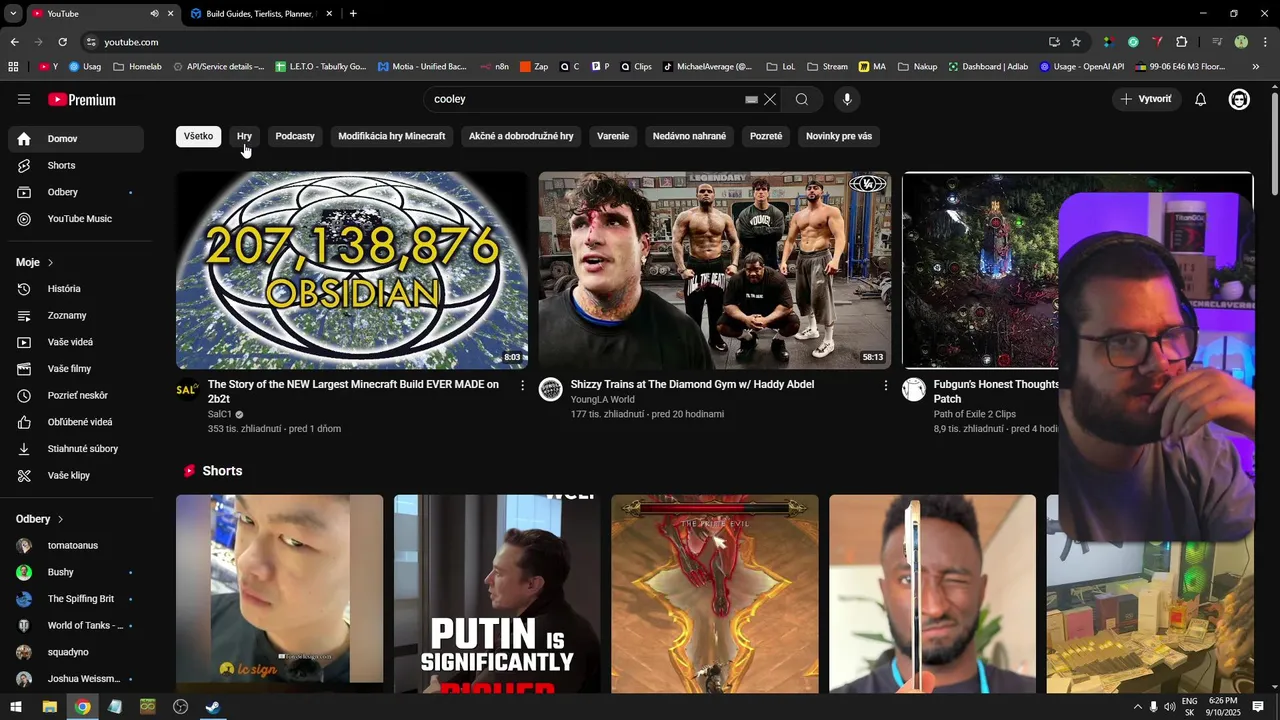This screenshot has width=1280, height=720.
Task: Open História watch history
Action: [76, 289]
